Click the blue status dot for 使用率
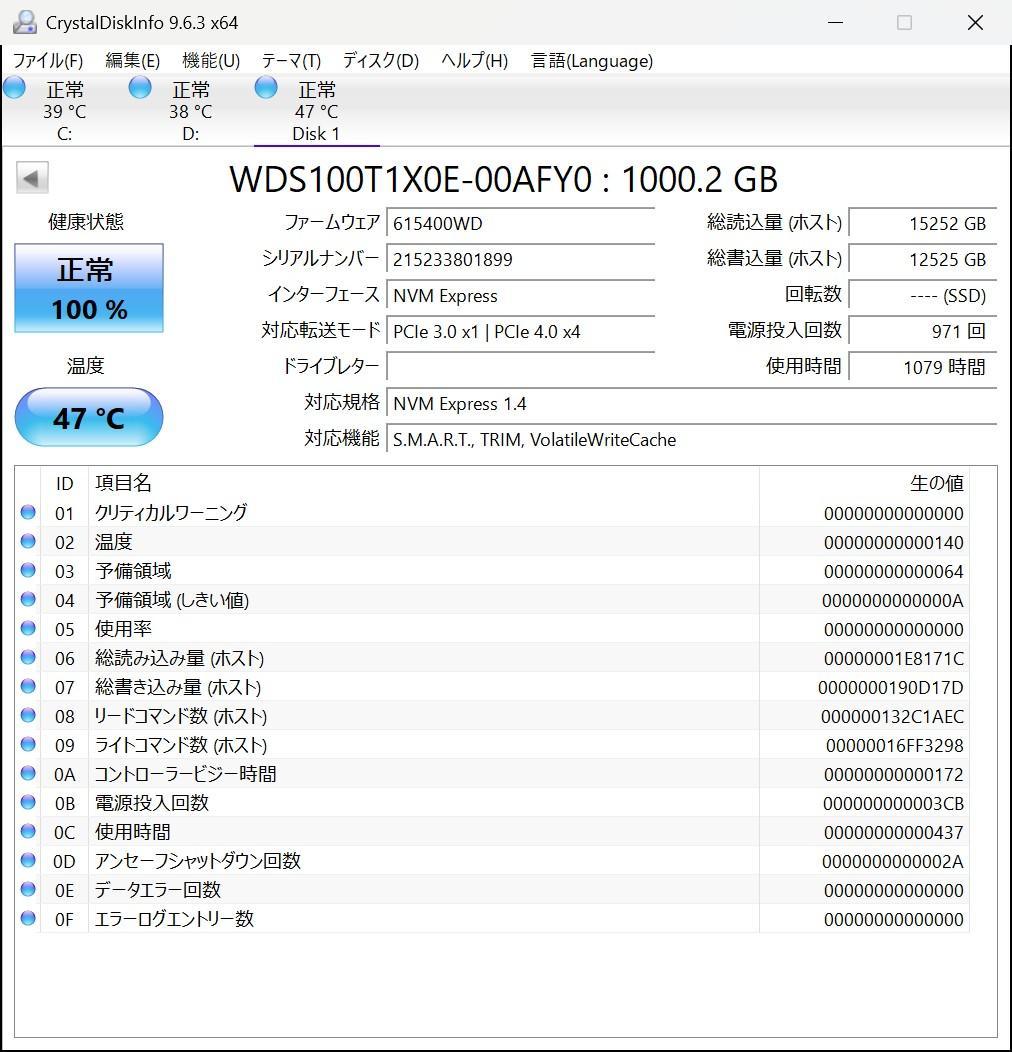Screen dimensions: 1012x1052 [28, 628]
